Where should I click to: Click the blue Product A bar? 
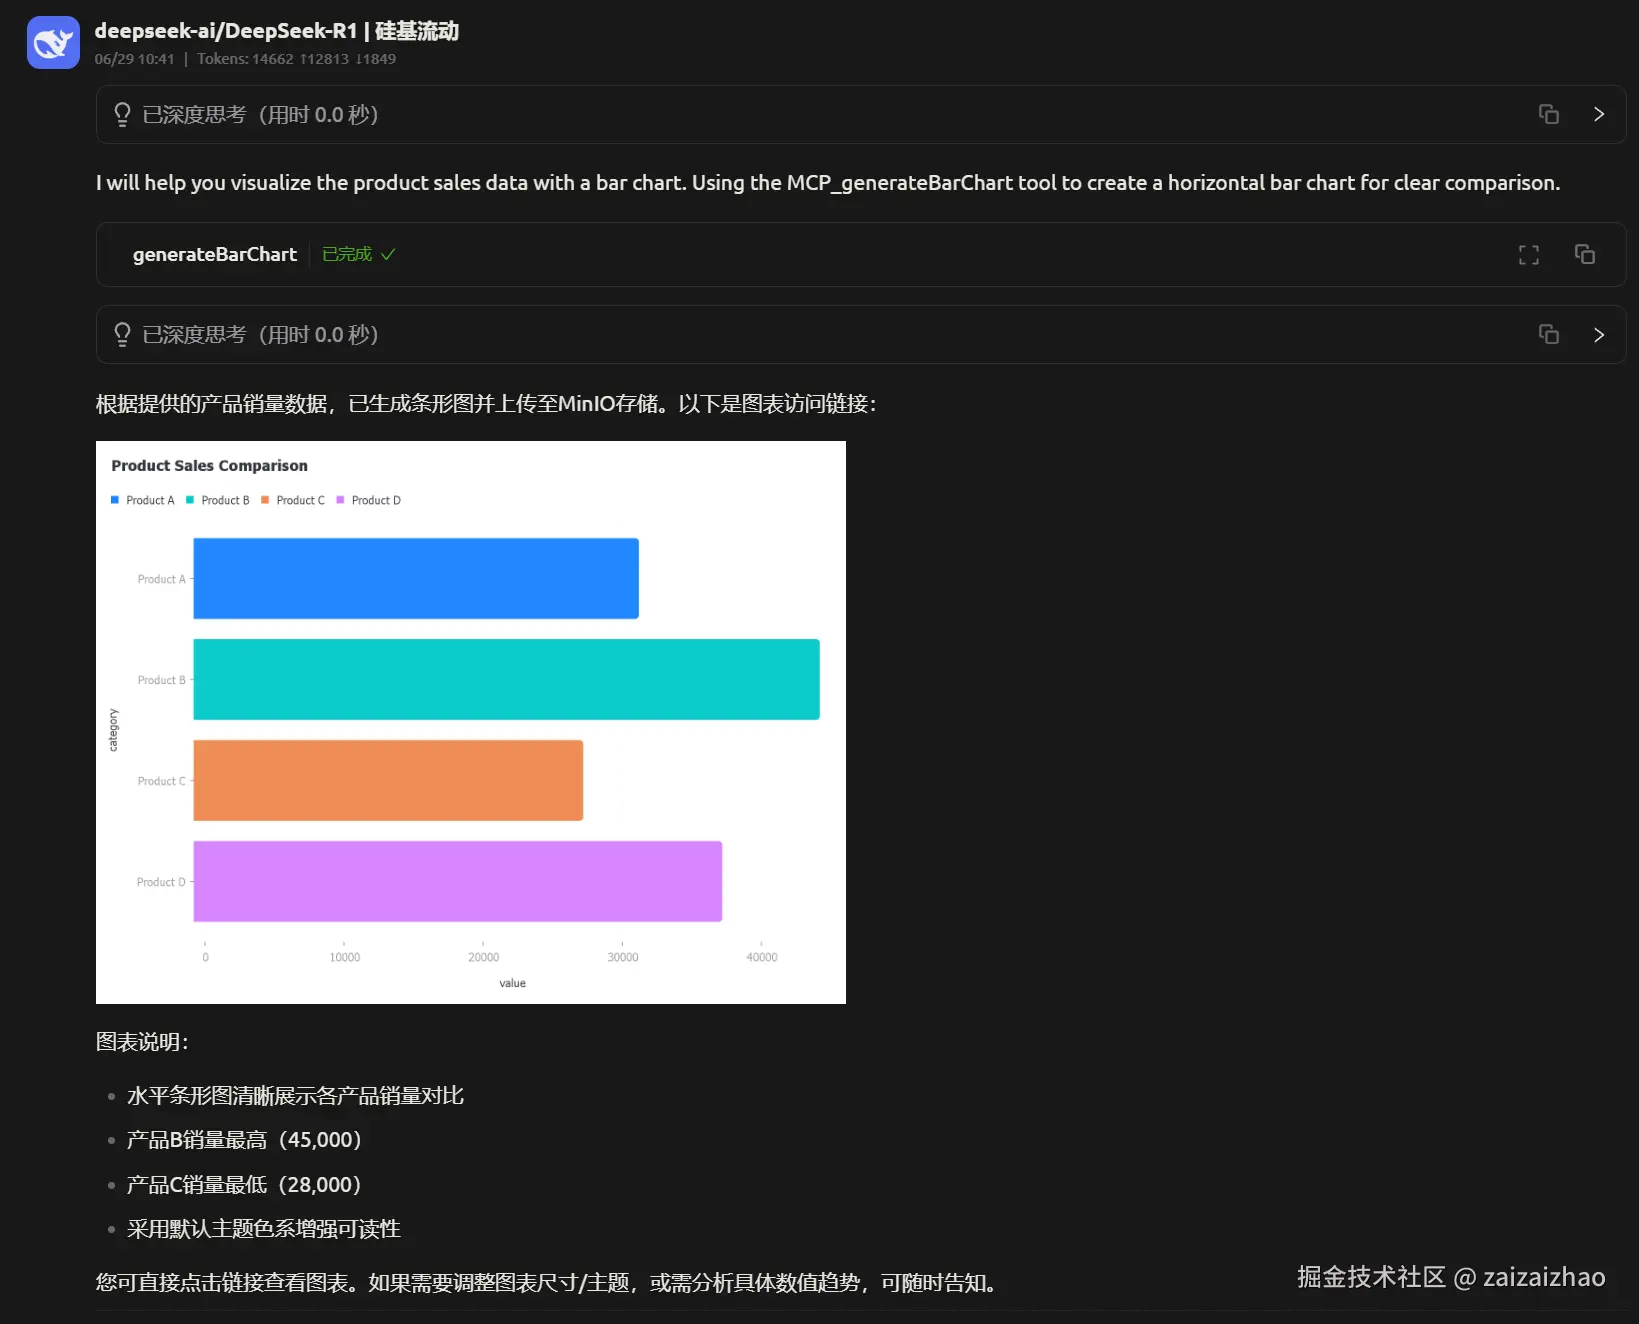click(416, 578)
